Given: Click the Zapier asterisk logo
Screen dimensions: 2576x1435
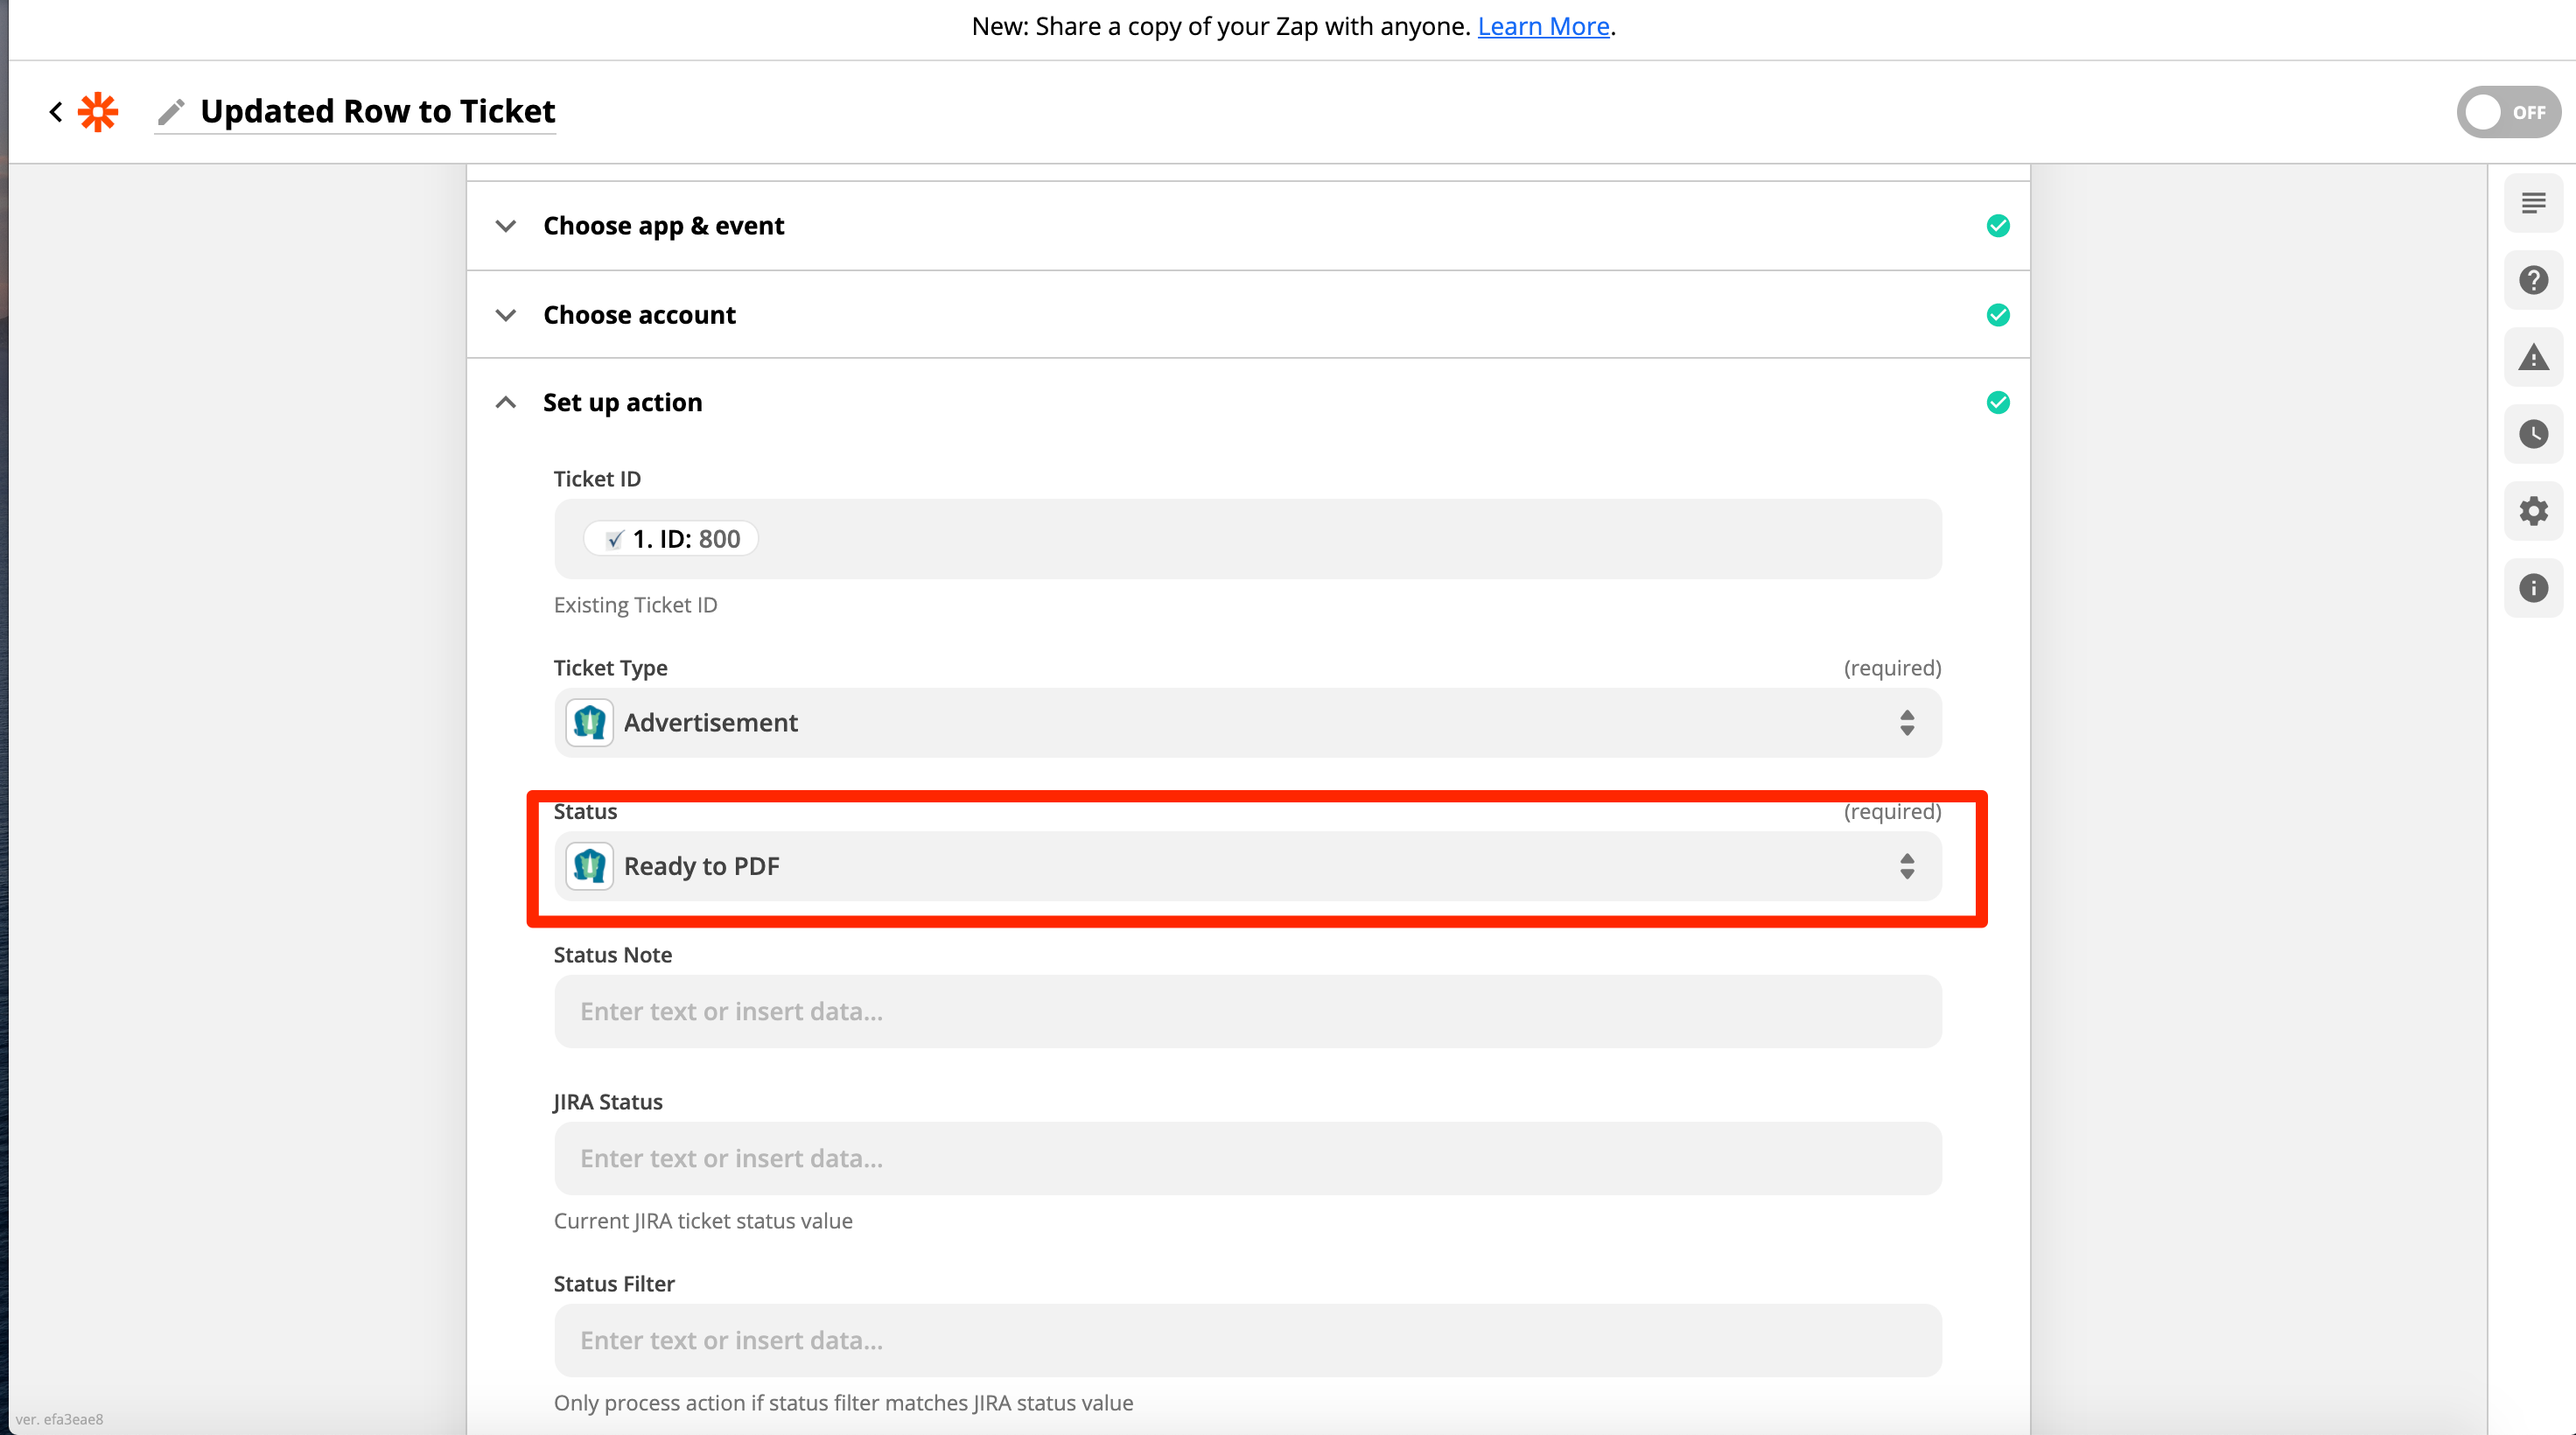Looking at the screenshot, I should 98,111.
